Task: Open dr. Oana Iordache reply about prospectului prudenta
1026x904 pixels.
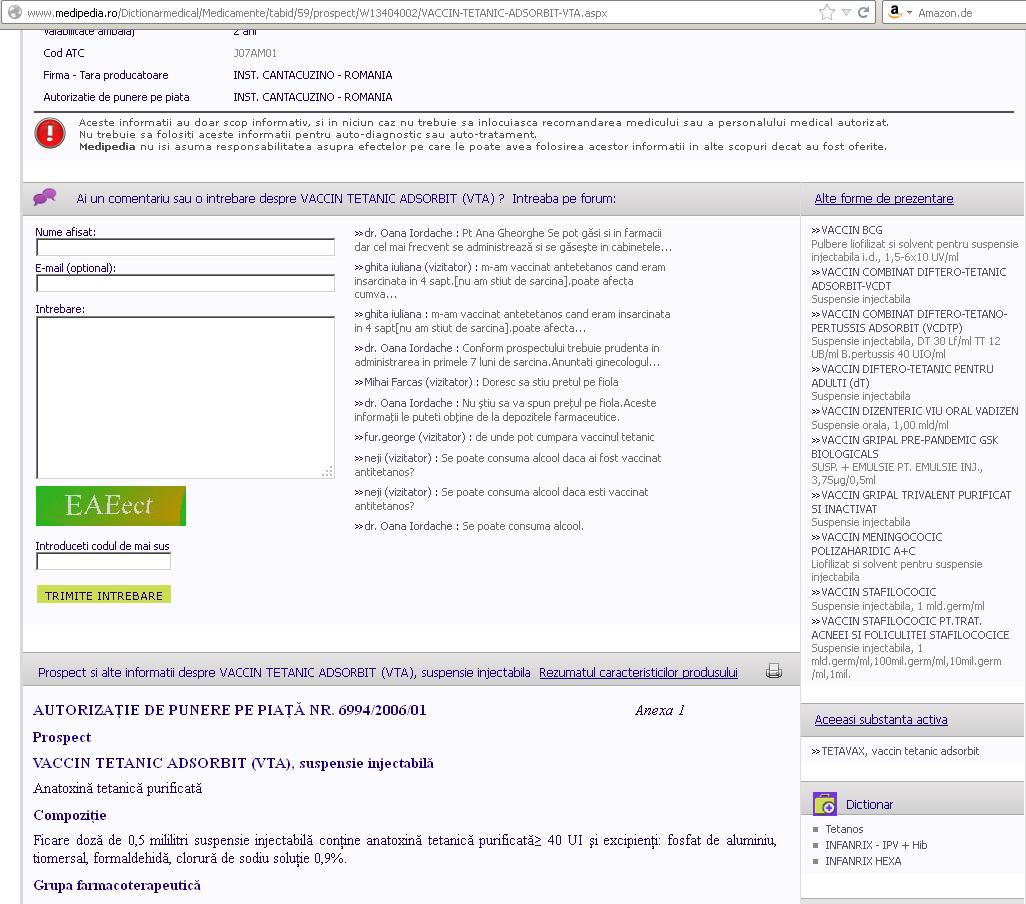Action: click(x=507, y=355)
